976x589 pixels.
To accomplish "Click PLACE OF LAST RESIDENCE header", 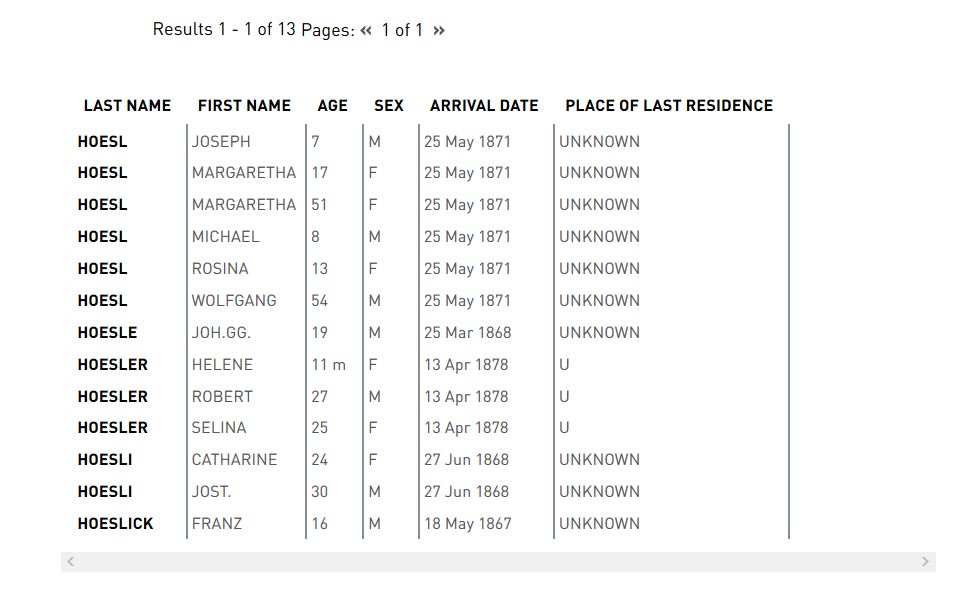I will (669, 106).
